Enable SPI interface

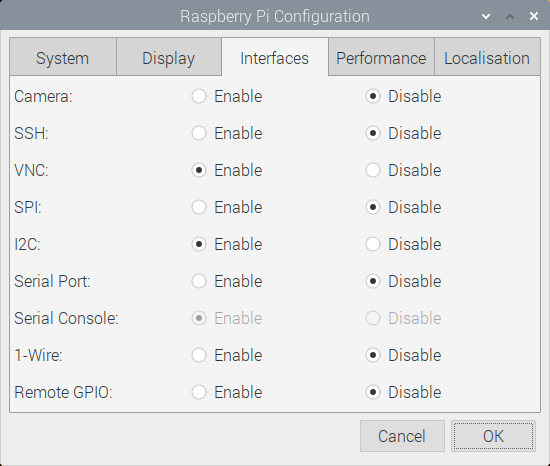pyautogui.click(x=199, y=207)
